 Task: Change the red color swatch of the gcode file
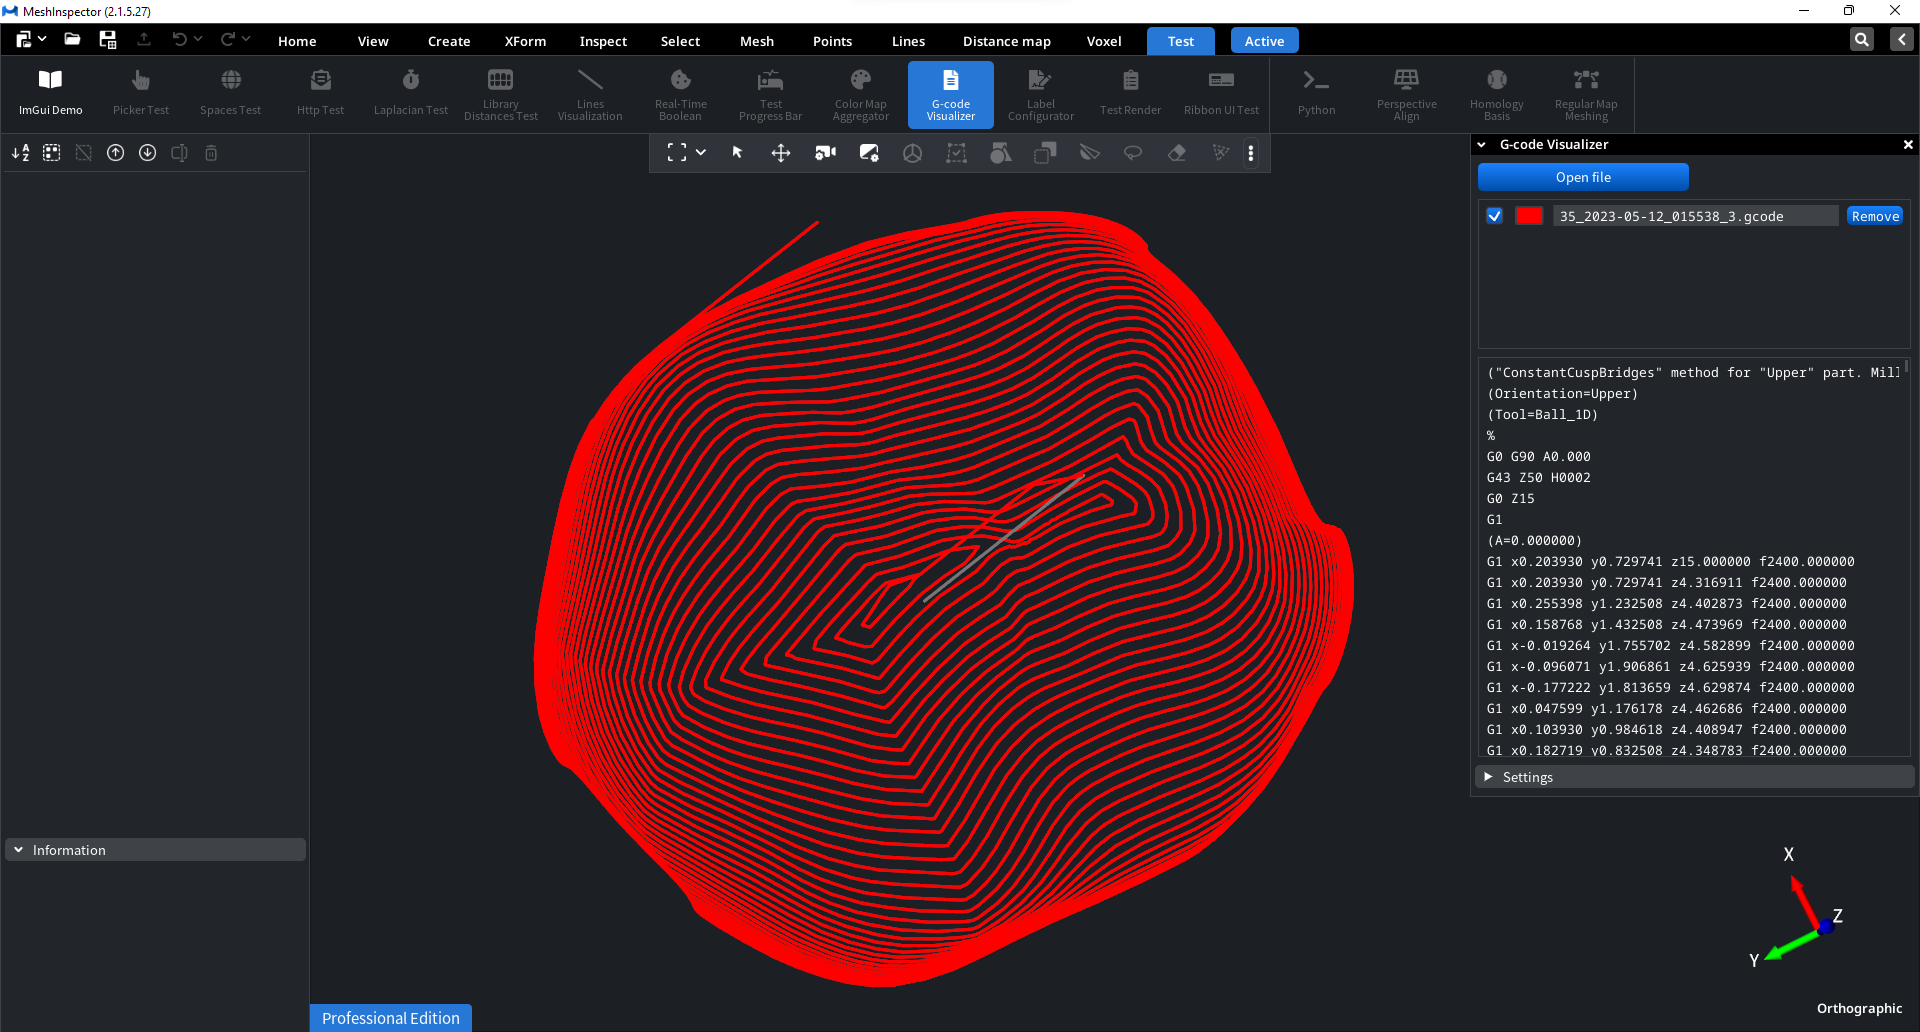coord(1529,215)
